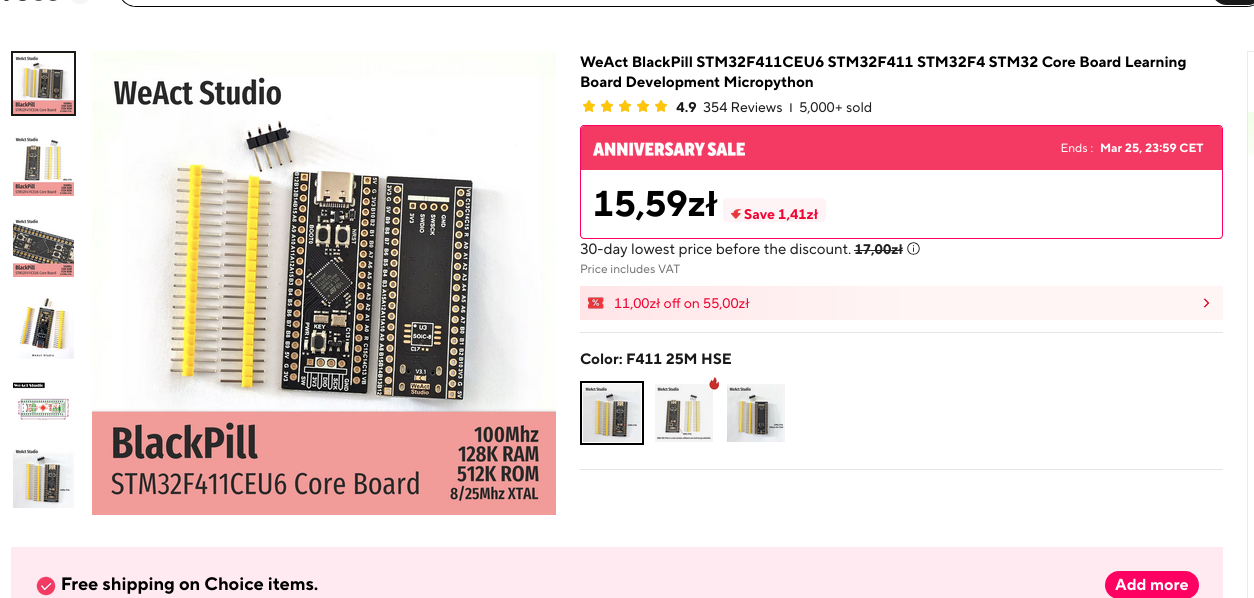Click the large BlackPill product image
The height and width of the screenshot is (598, 1254).
[x=324, y=283]
